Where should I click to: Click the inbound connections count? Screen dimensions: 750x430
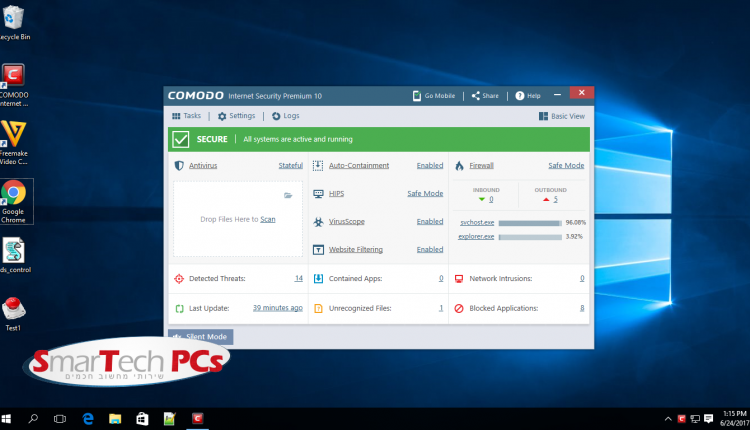click(x=491, y=199)
